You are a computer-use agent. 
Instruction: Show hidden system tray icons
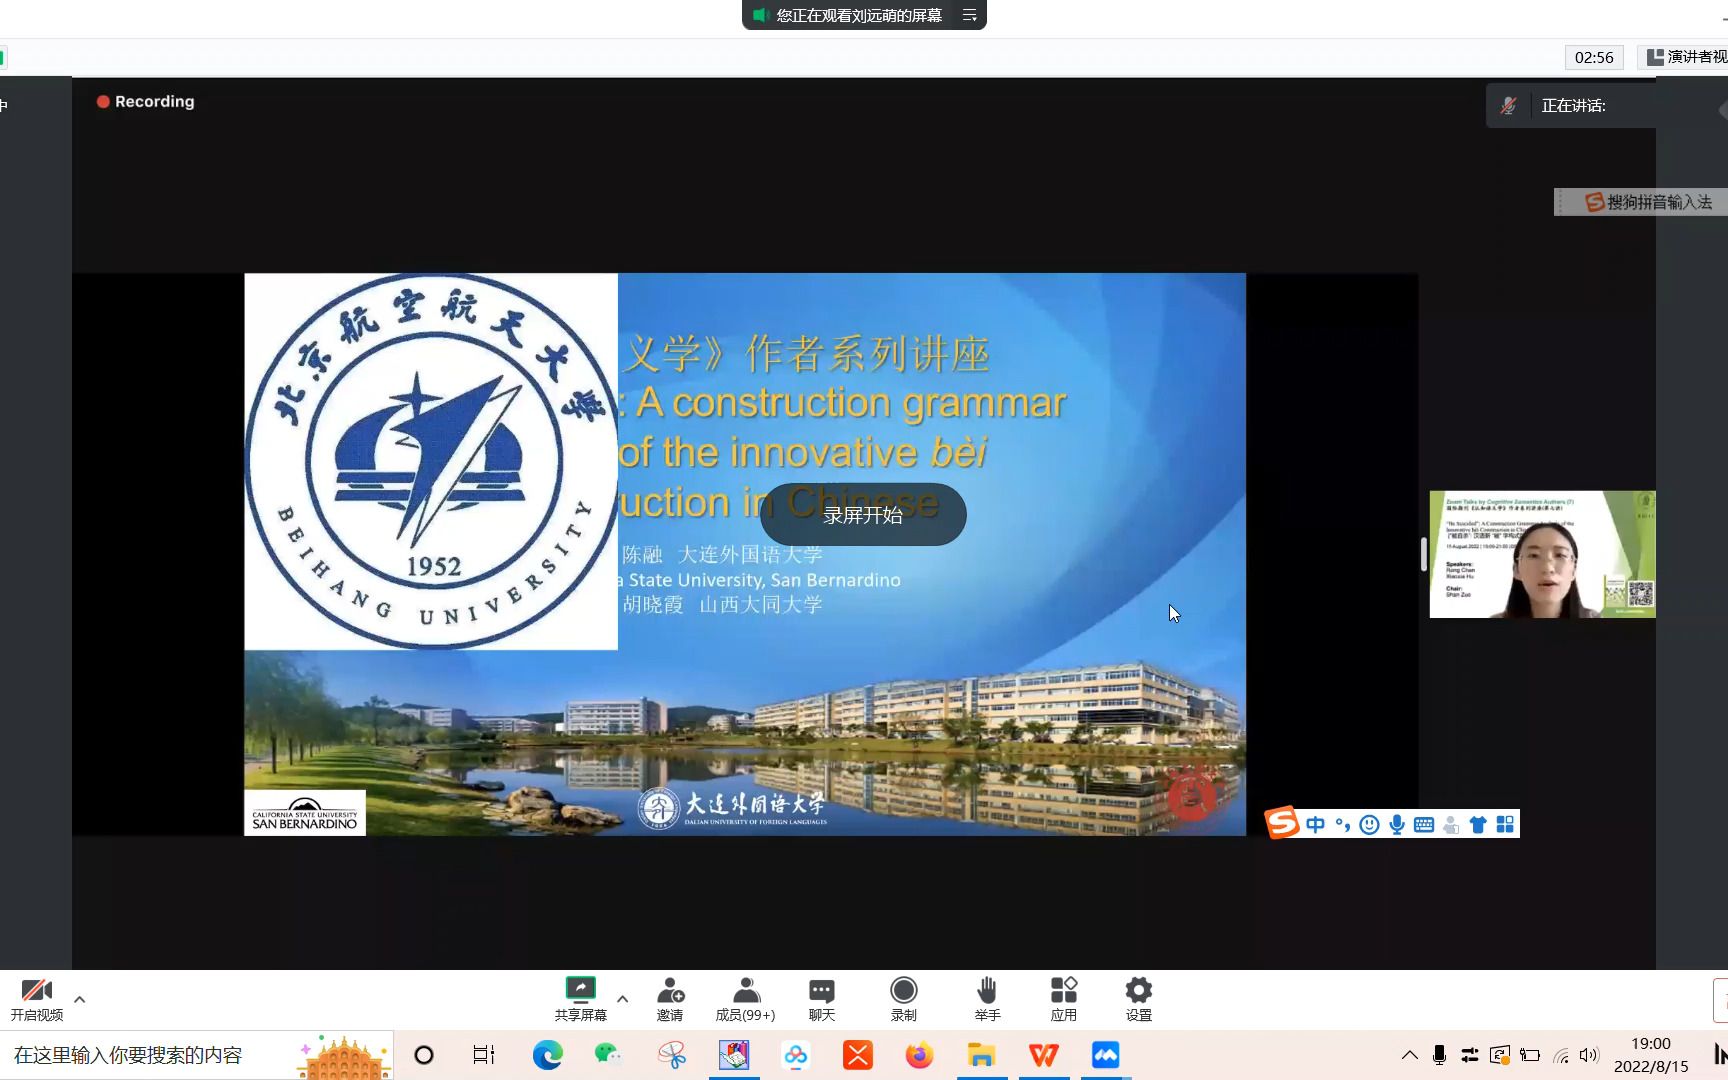coord(1409,1055)
